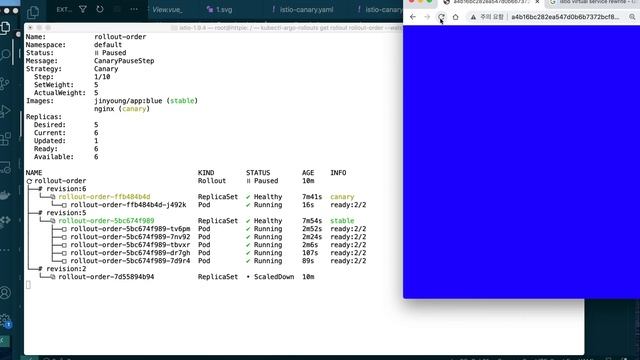
Task: Open the Extensions view icon
Action: pos(5,139)
